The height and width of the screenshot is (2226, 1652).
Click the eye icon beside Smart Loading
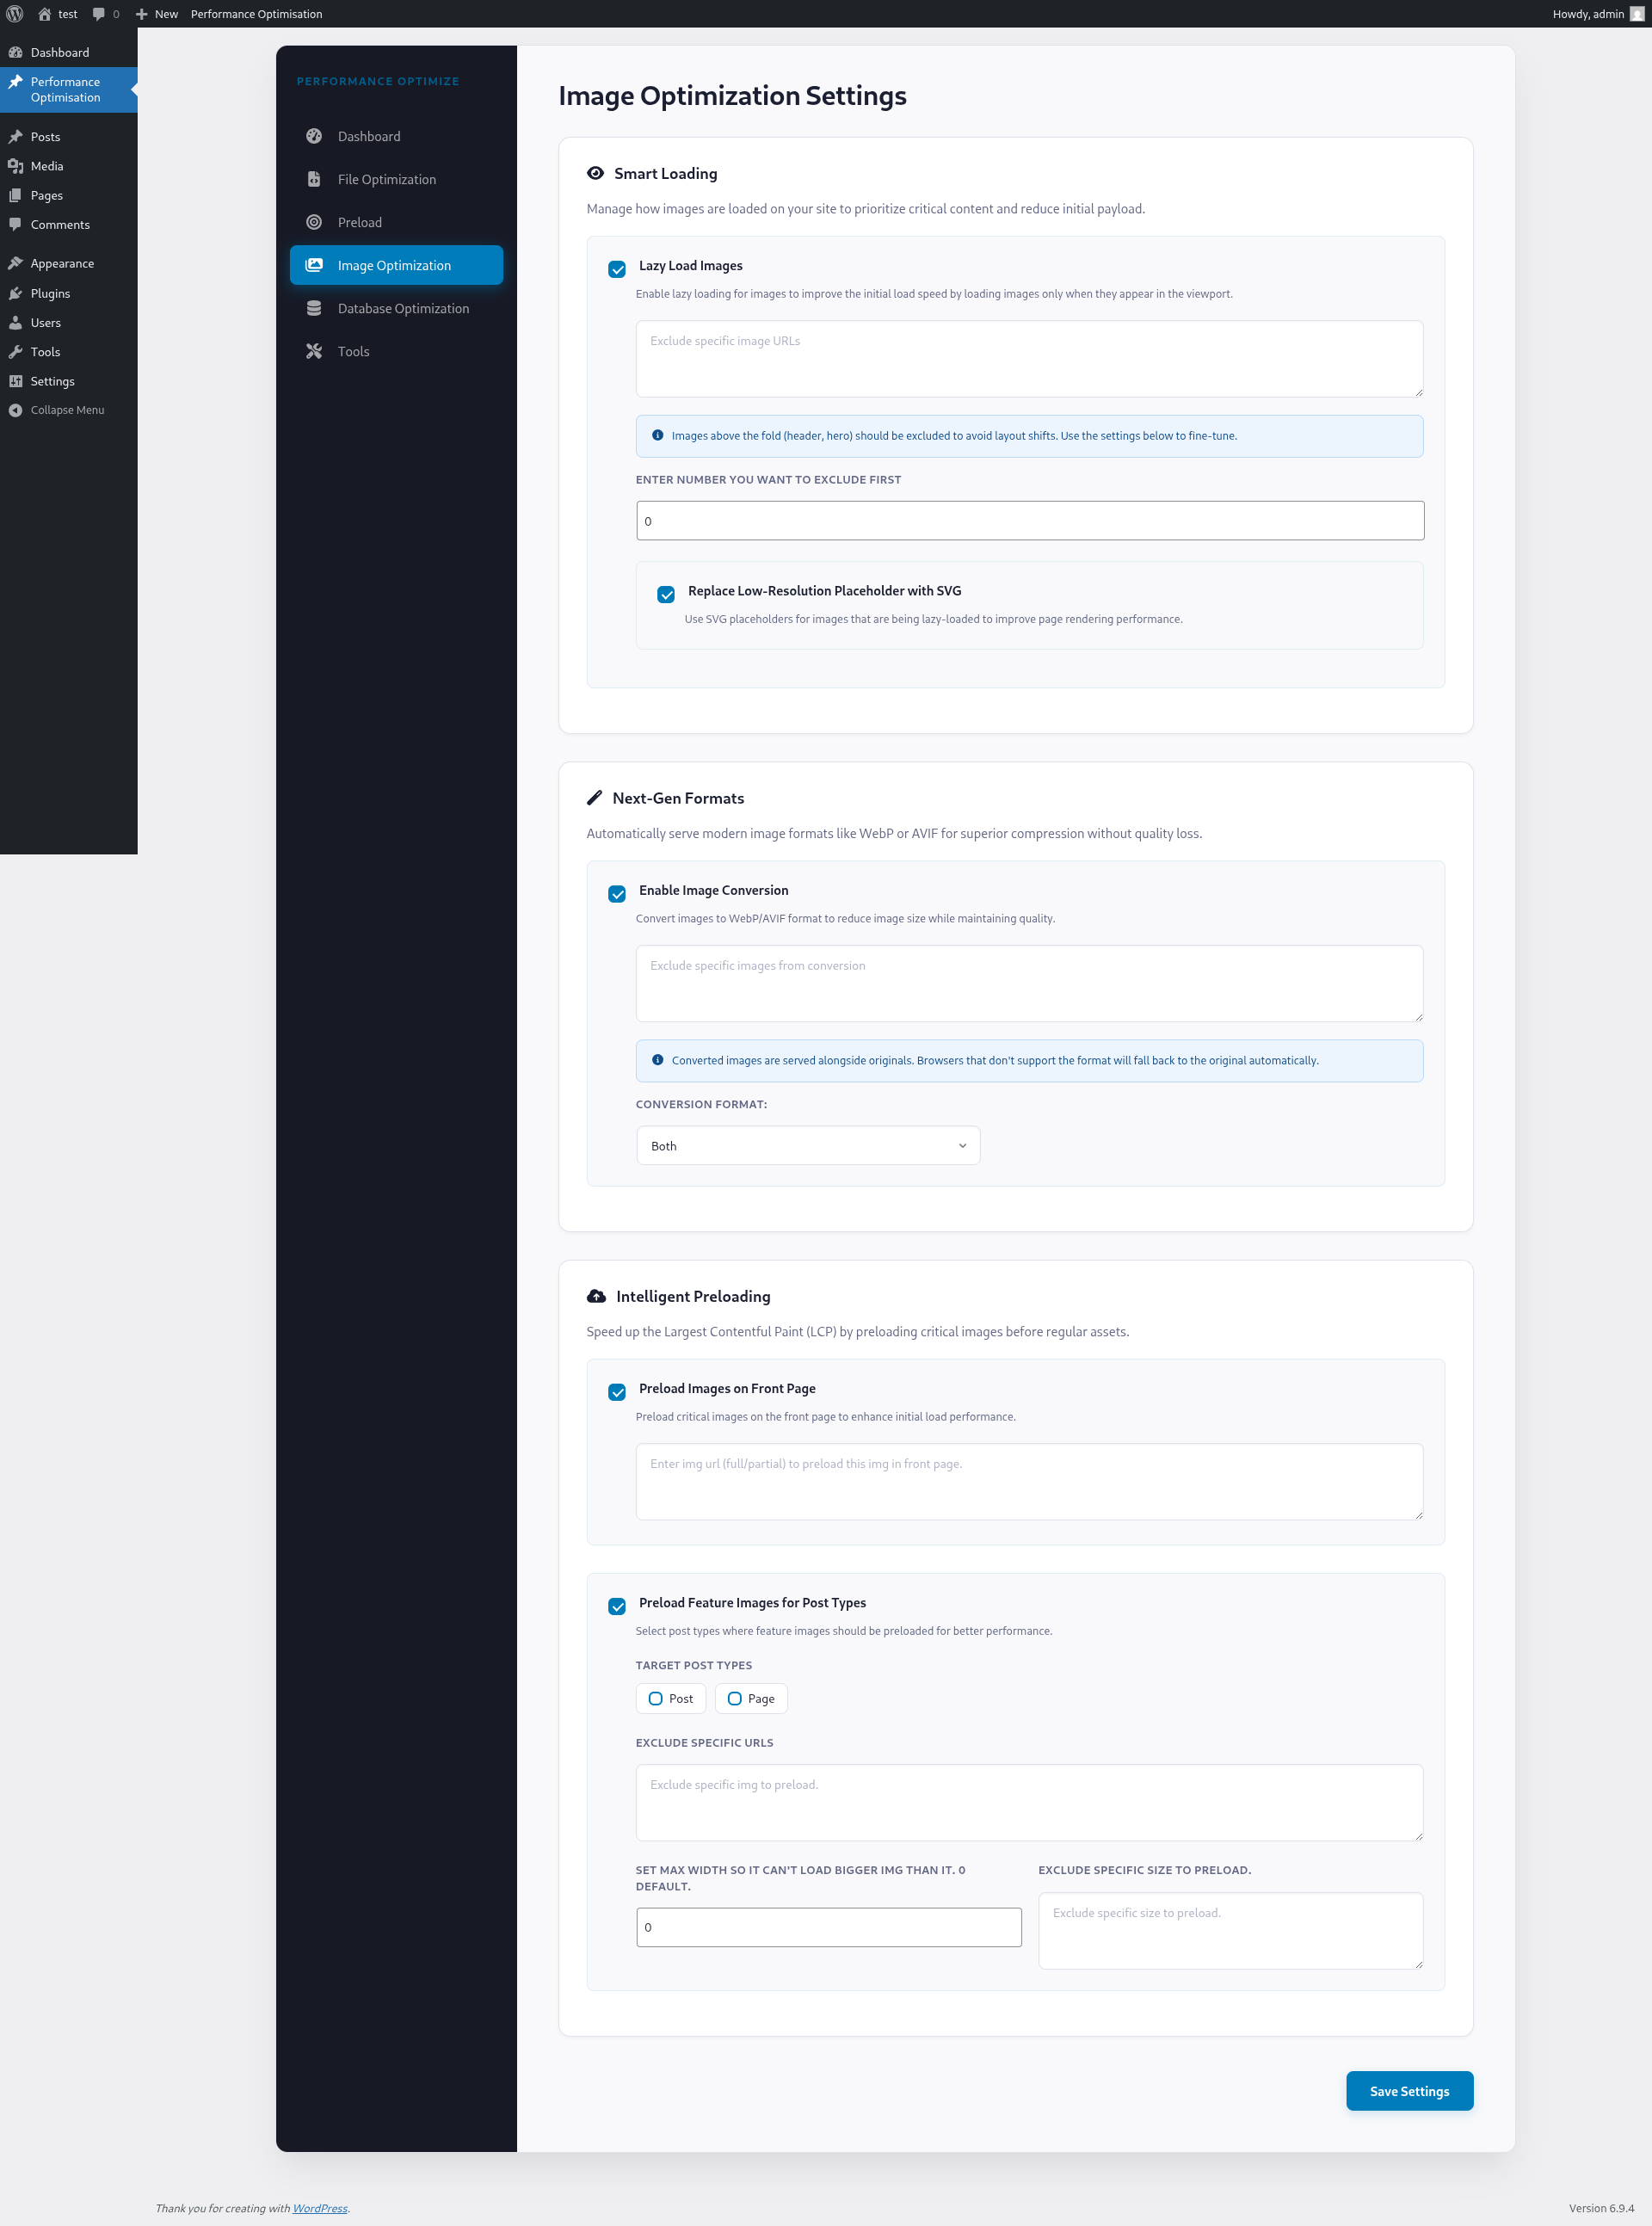click(x=595, y=173)
